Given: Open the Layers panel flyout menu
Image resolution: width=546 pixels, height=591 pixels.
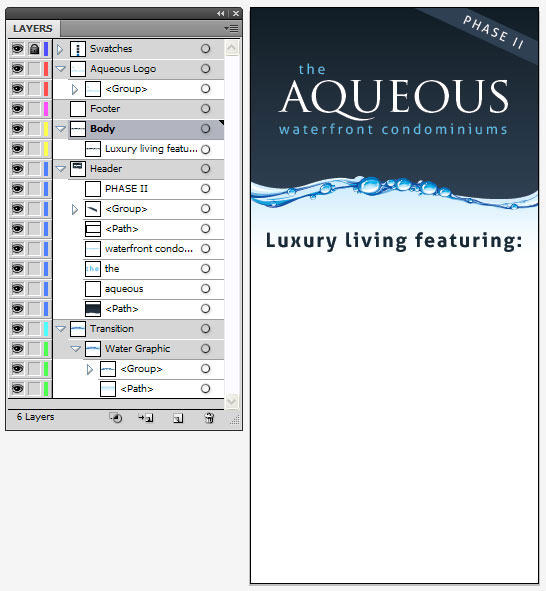Looking at the screenshot, I should point(231,28).
